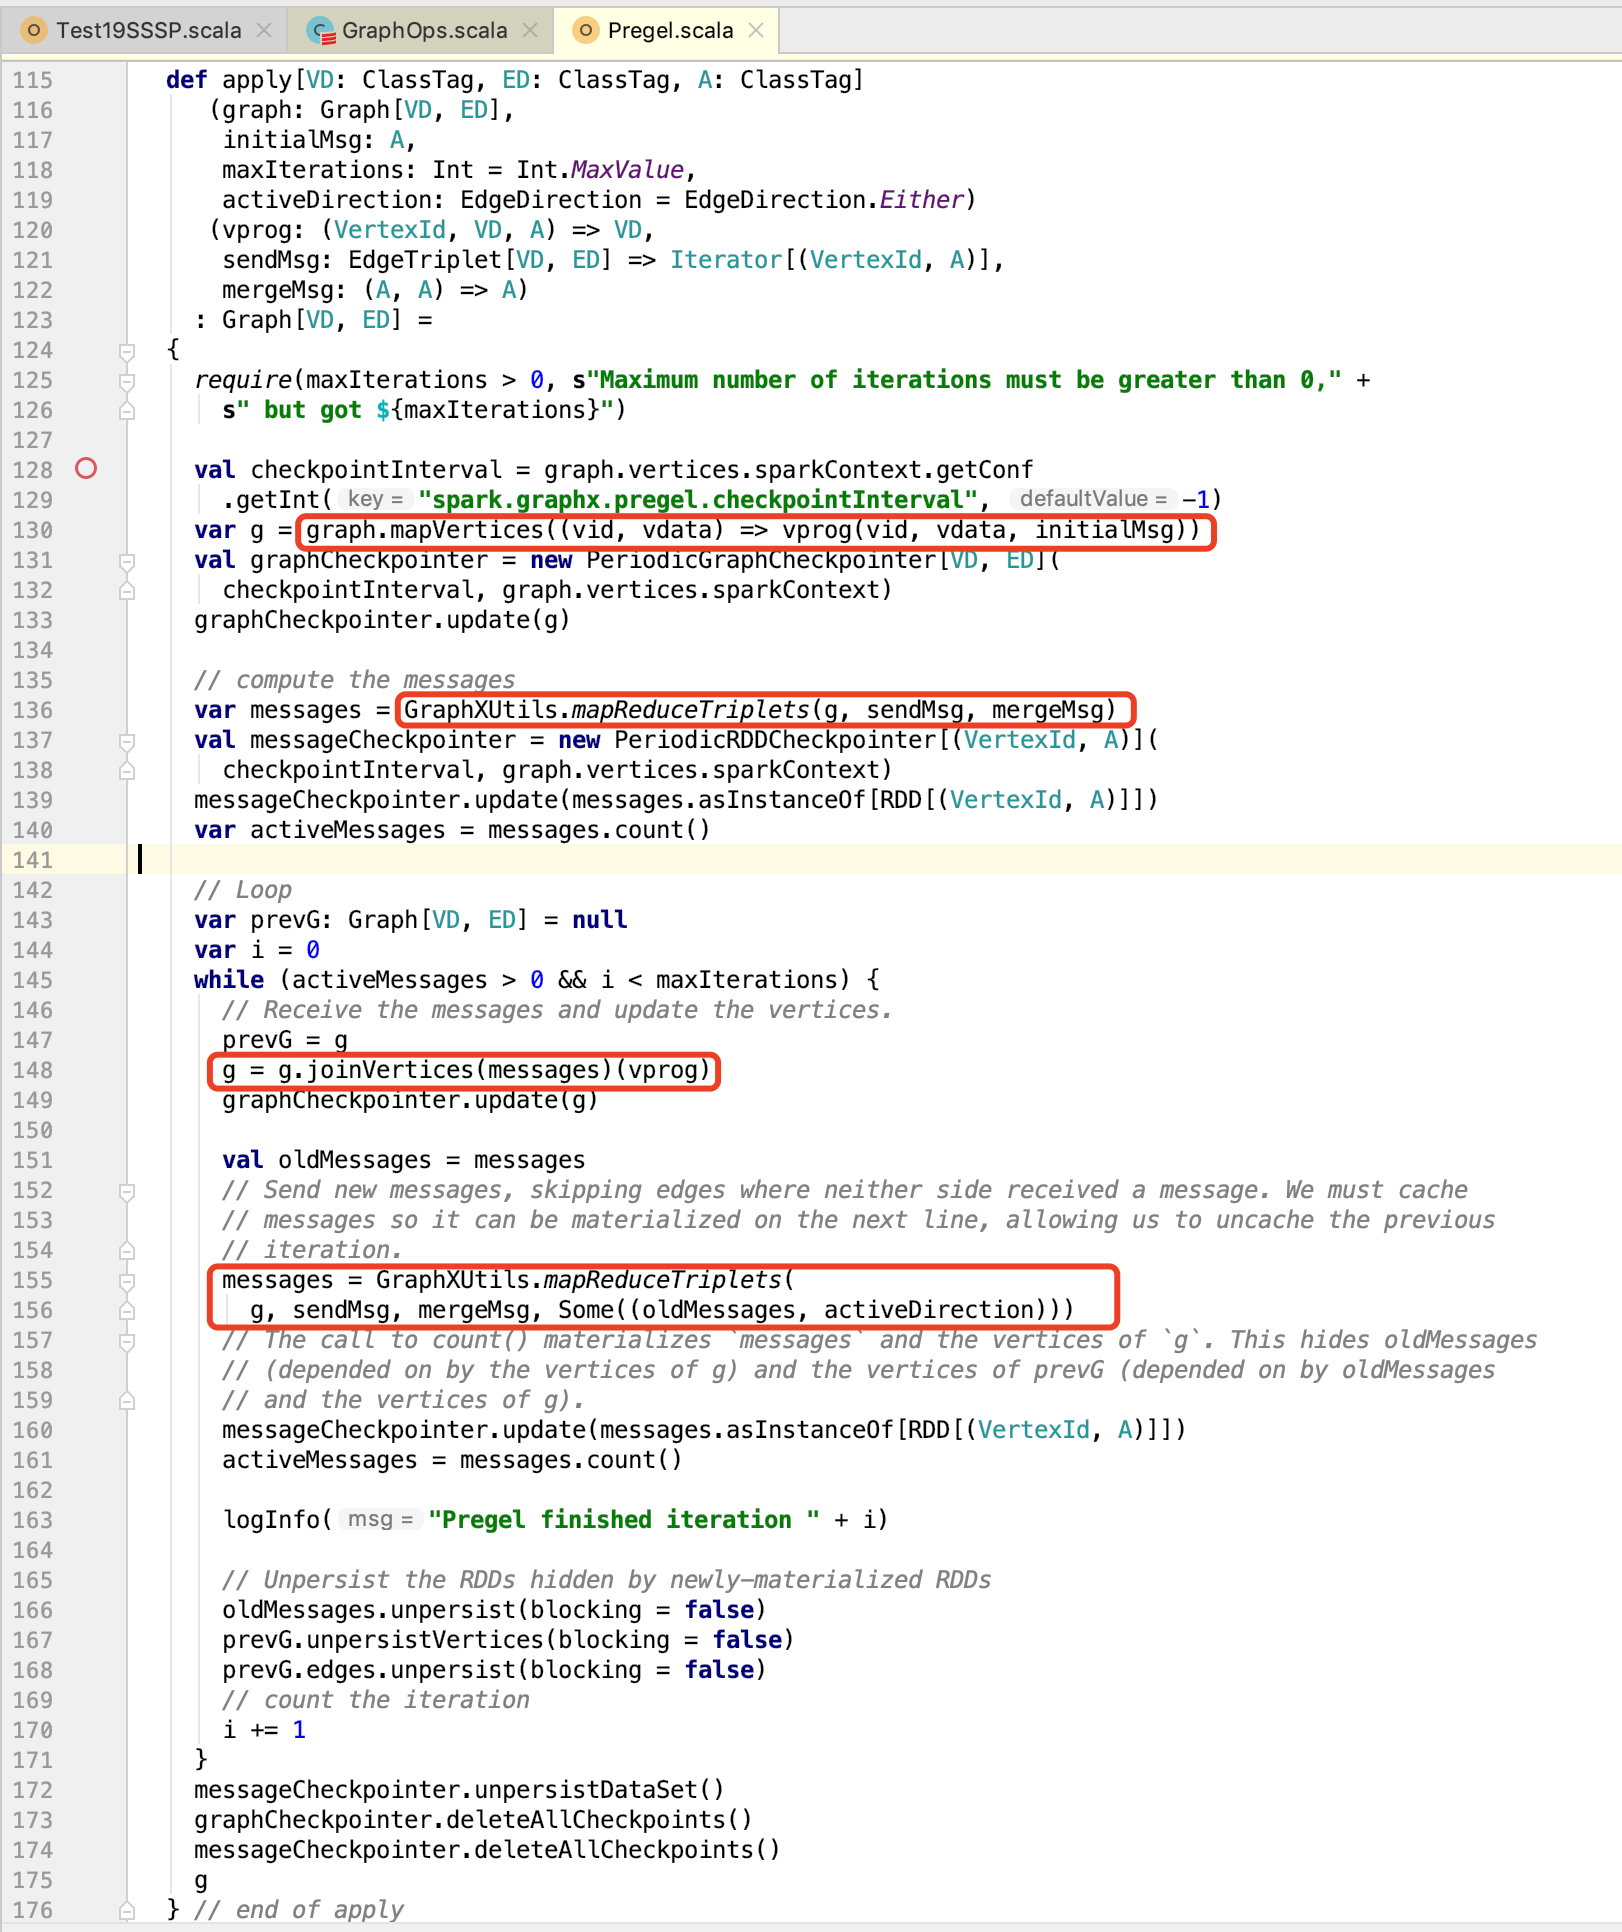Toggle the breakpoint at line 128
This screenshot has width=1622, height=1932.
86,468
